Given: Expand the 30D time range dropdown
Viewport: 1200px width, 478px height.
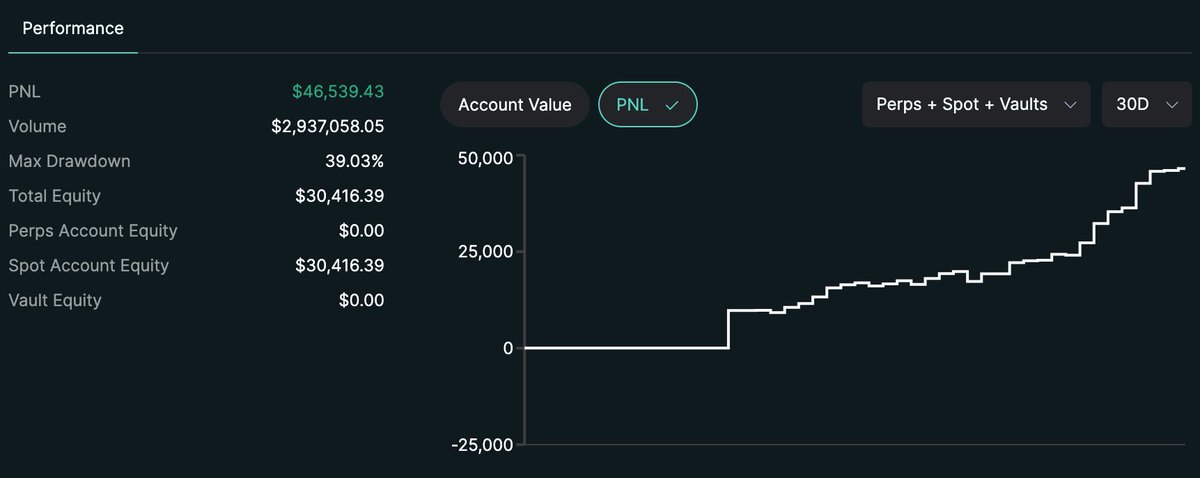Looking at the screenshot, I should pyautogui.click(x=1147, y=104).
